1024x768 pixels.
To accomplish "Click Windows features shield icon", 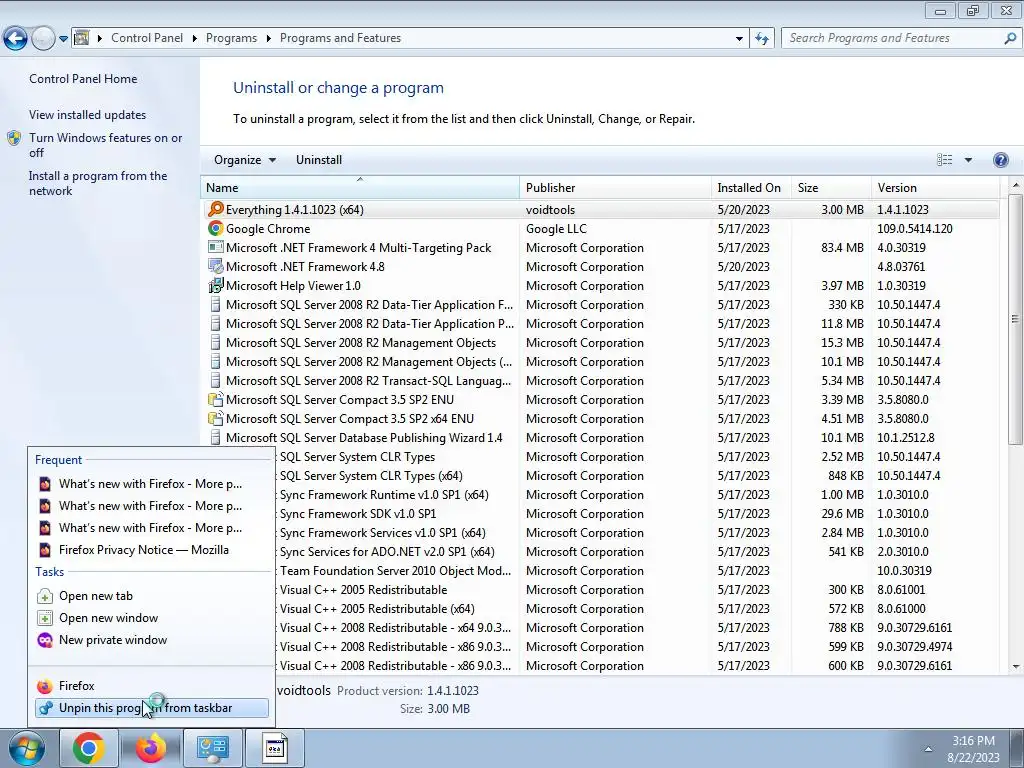I will (x=14, y=138).
